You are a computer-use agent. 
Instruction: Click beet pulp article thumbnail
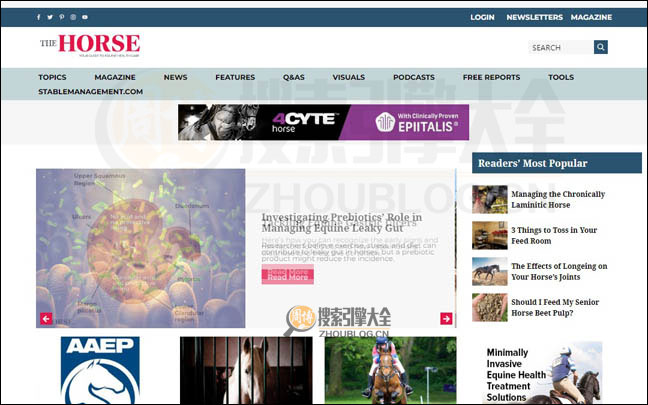[x=490, y=307]
